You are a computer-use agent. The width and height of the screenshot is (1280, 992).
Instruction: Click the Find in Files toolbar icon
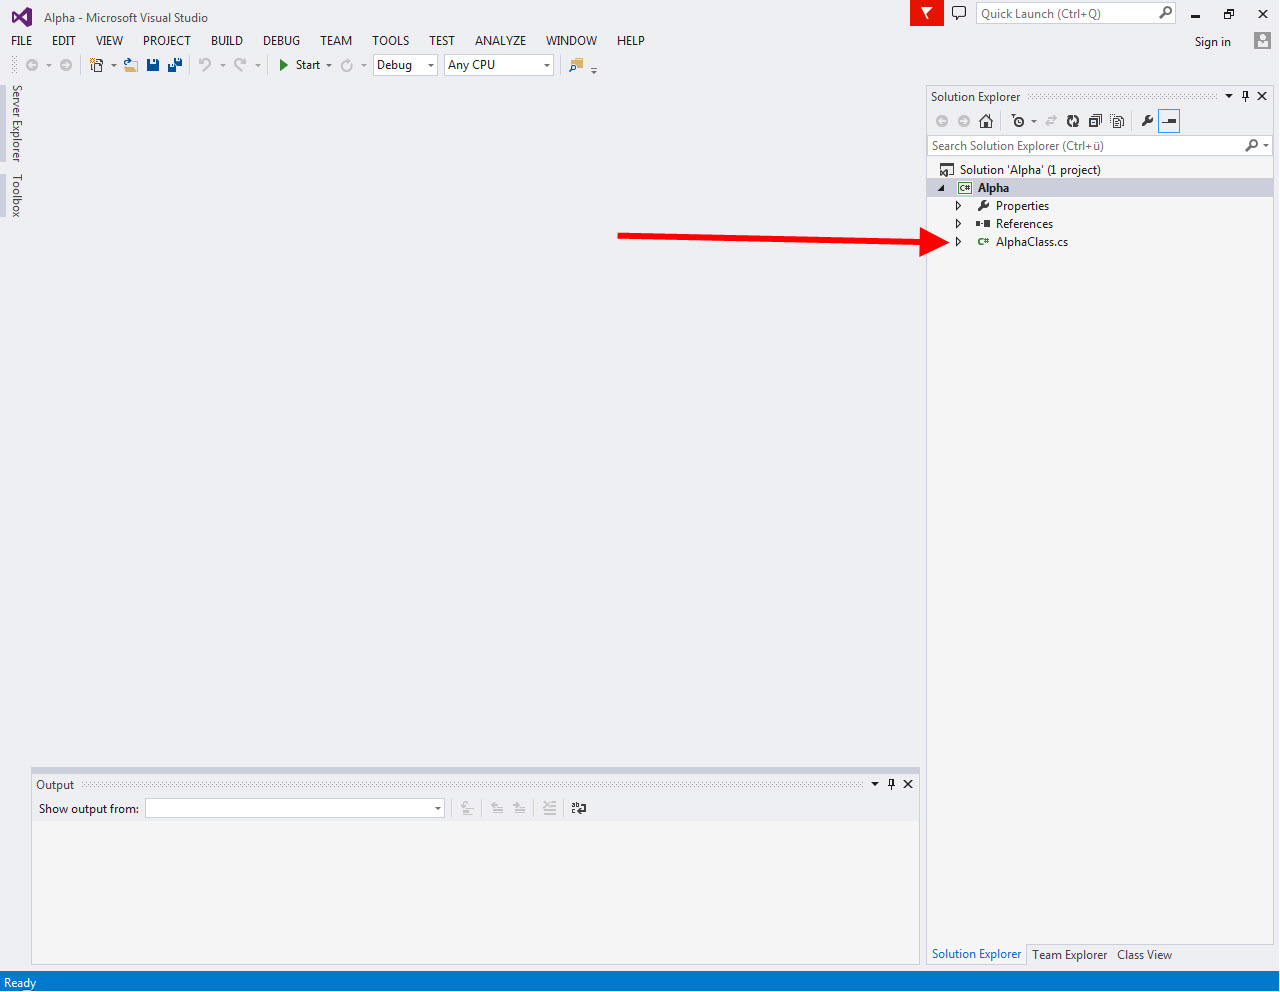click(576, 65)
